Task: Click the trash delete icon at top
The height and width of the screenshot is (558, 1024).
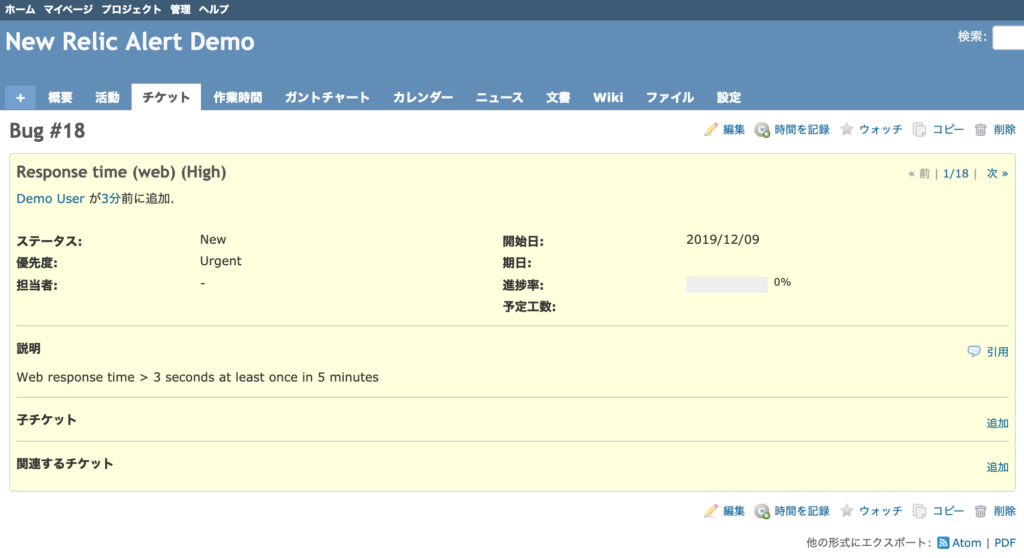Action: click(x=980, y=130)
